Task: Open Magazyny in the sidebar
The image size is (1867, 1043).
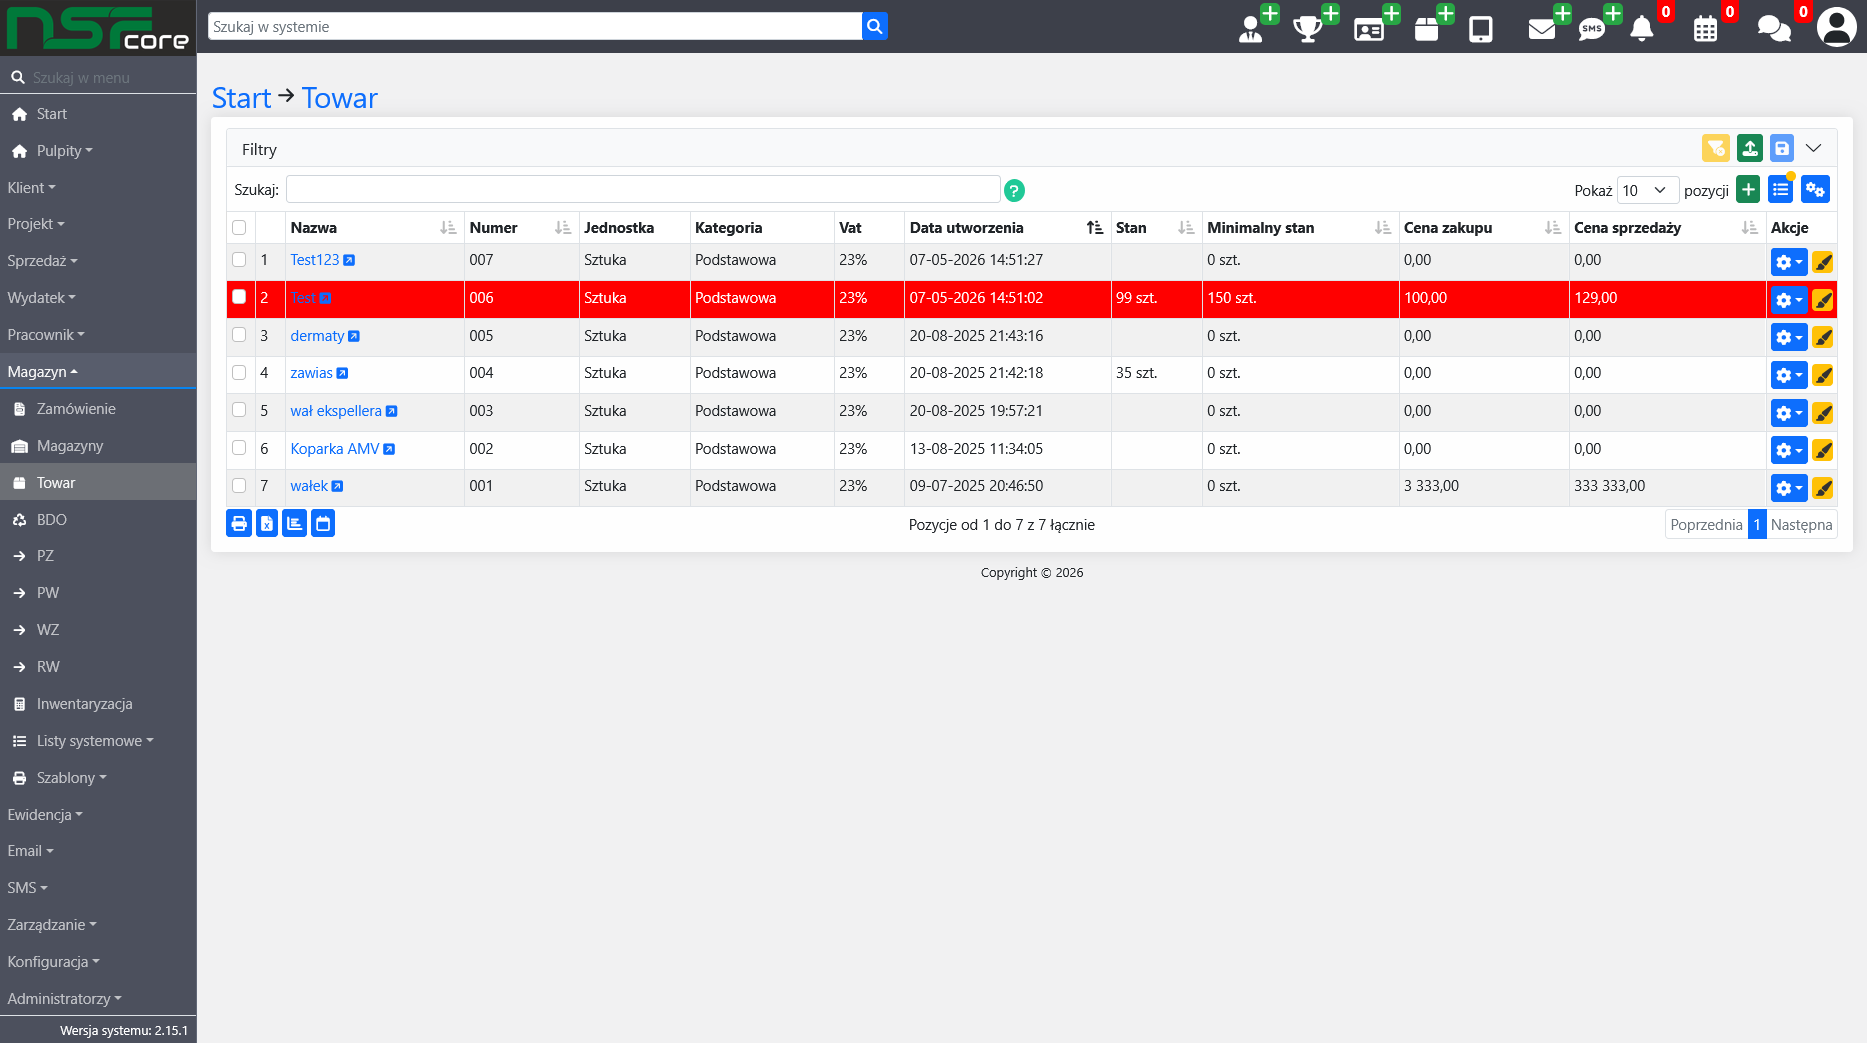Action: pos(70,446)
